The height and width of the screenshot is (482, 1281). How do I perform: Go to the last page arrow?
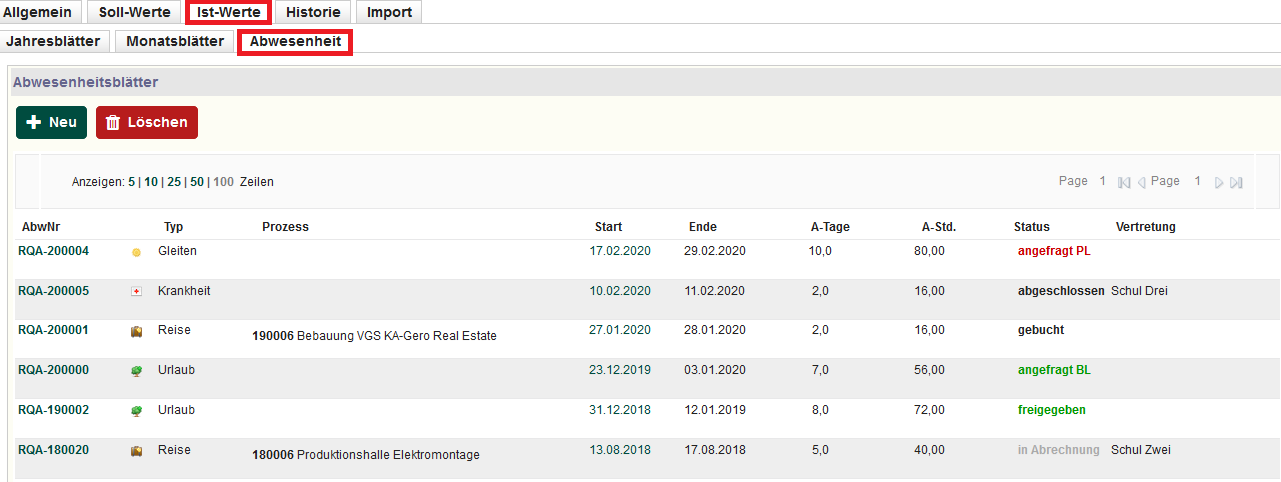coord(1236,182)
